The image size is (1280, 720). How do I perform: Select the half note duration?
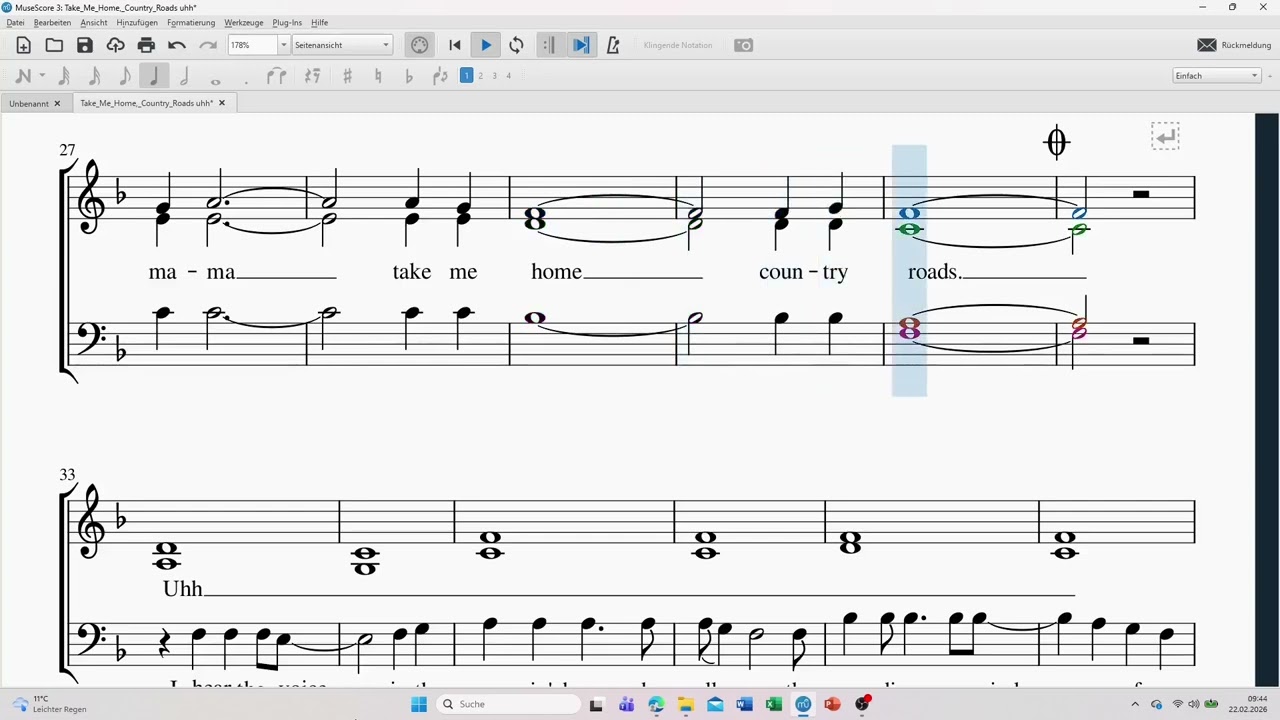click(x=185, y=76)
